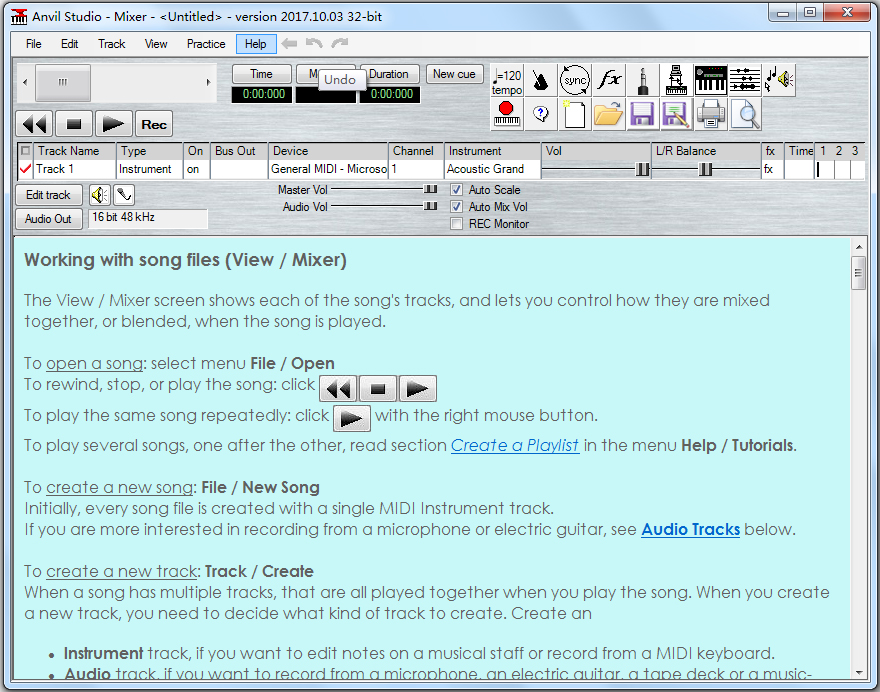Click Track 1 Vol slider handle
This screenshot has height=692, width=880.
642,169
